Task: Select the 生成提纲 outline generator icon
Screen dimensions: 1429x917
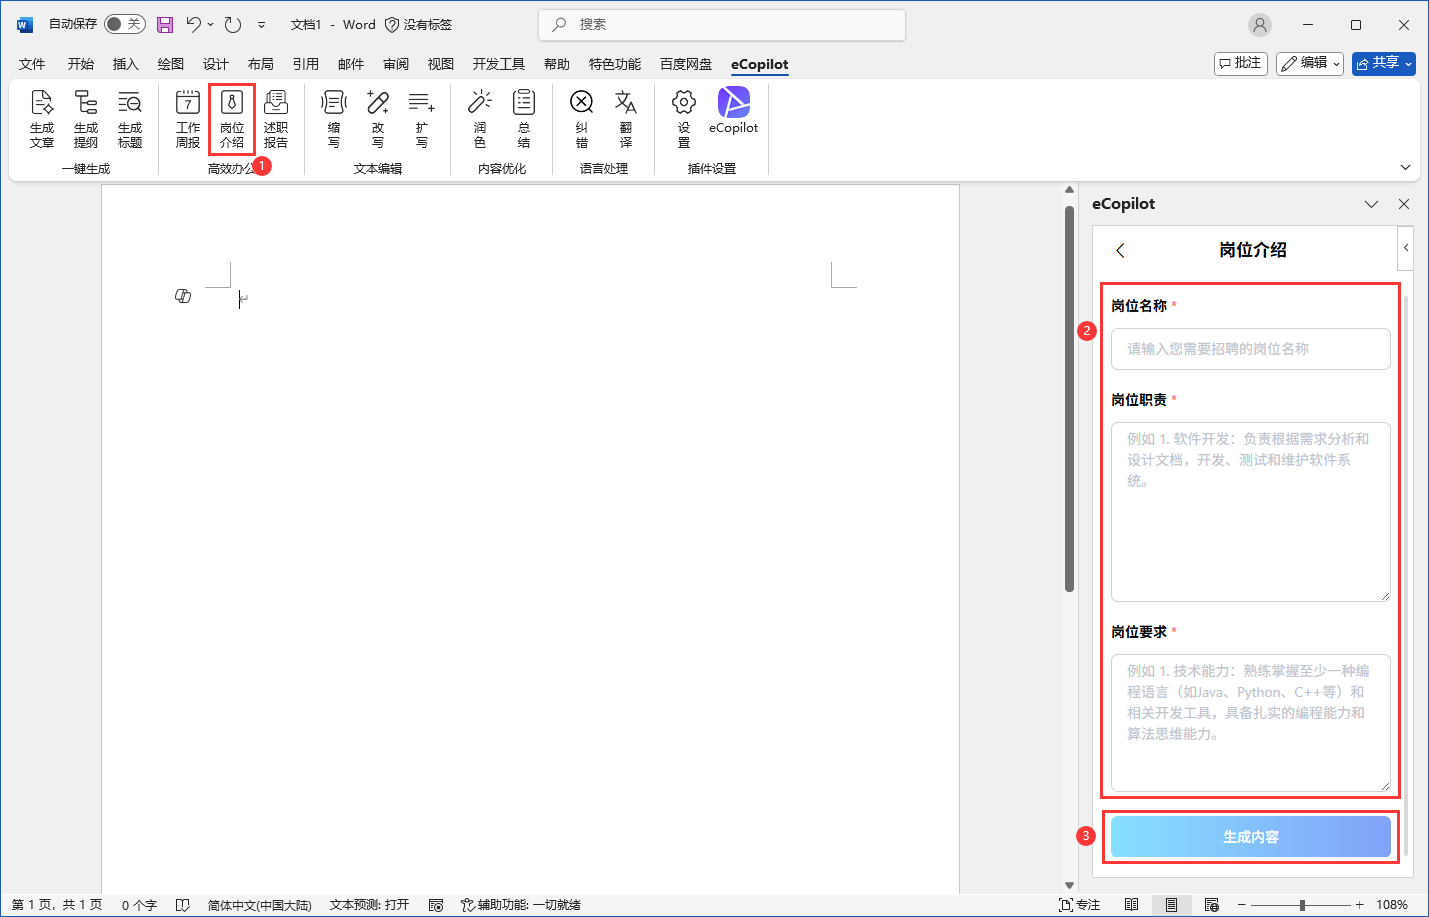Action: pyautogui.click(x=86, y=118)
